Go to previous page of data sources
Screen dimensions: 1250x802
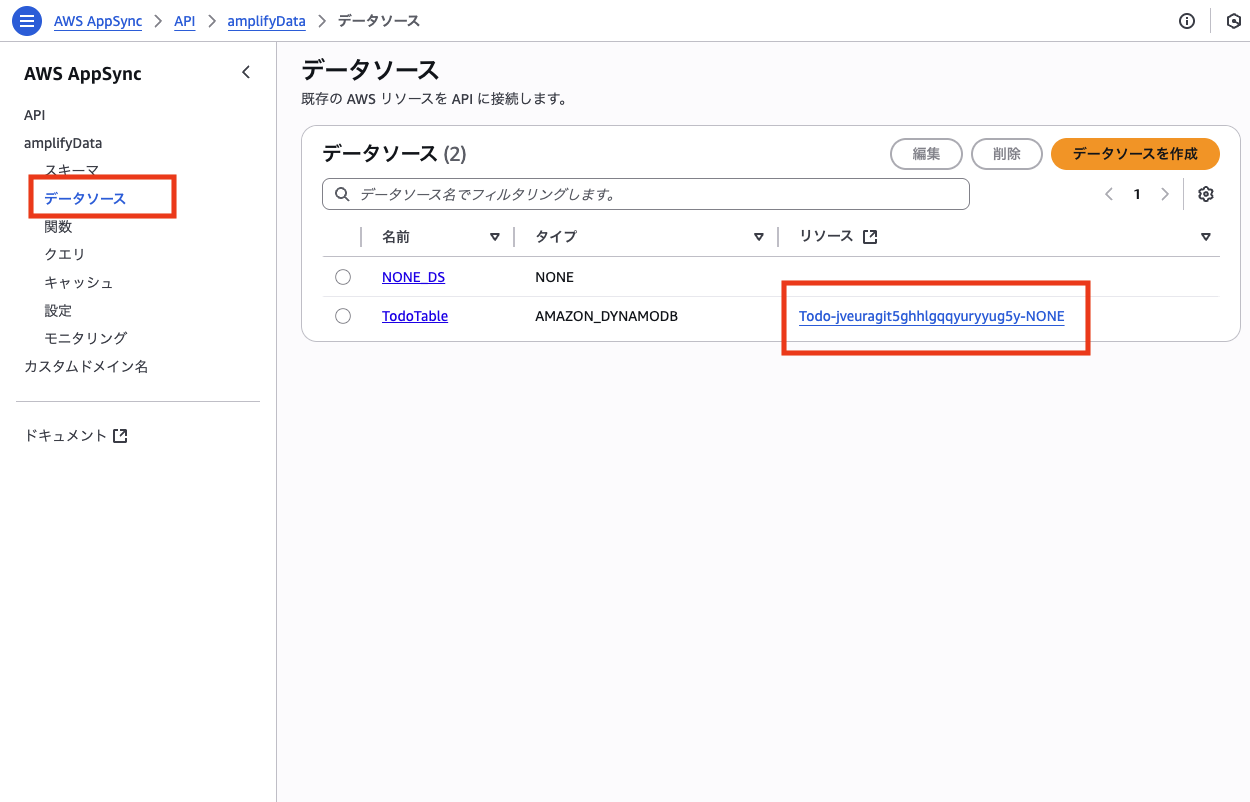click(x=1108, y=194)
